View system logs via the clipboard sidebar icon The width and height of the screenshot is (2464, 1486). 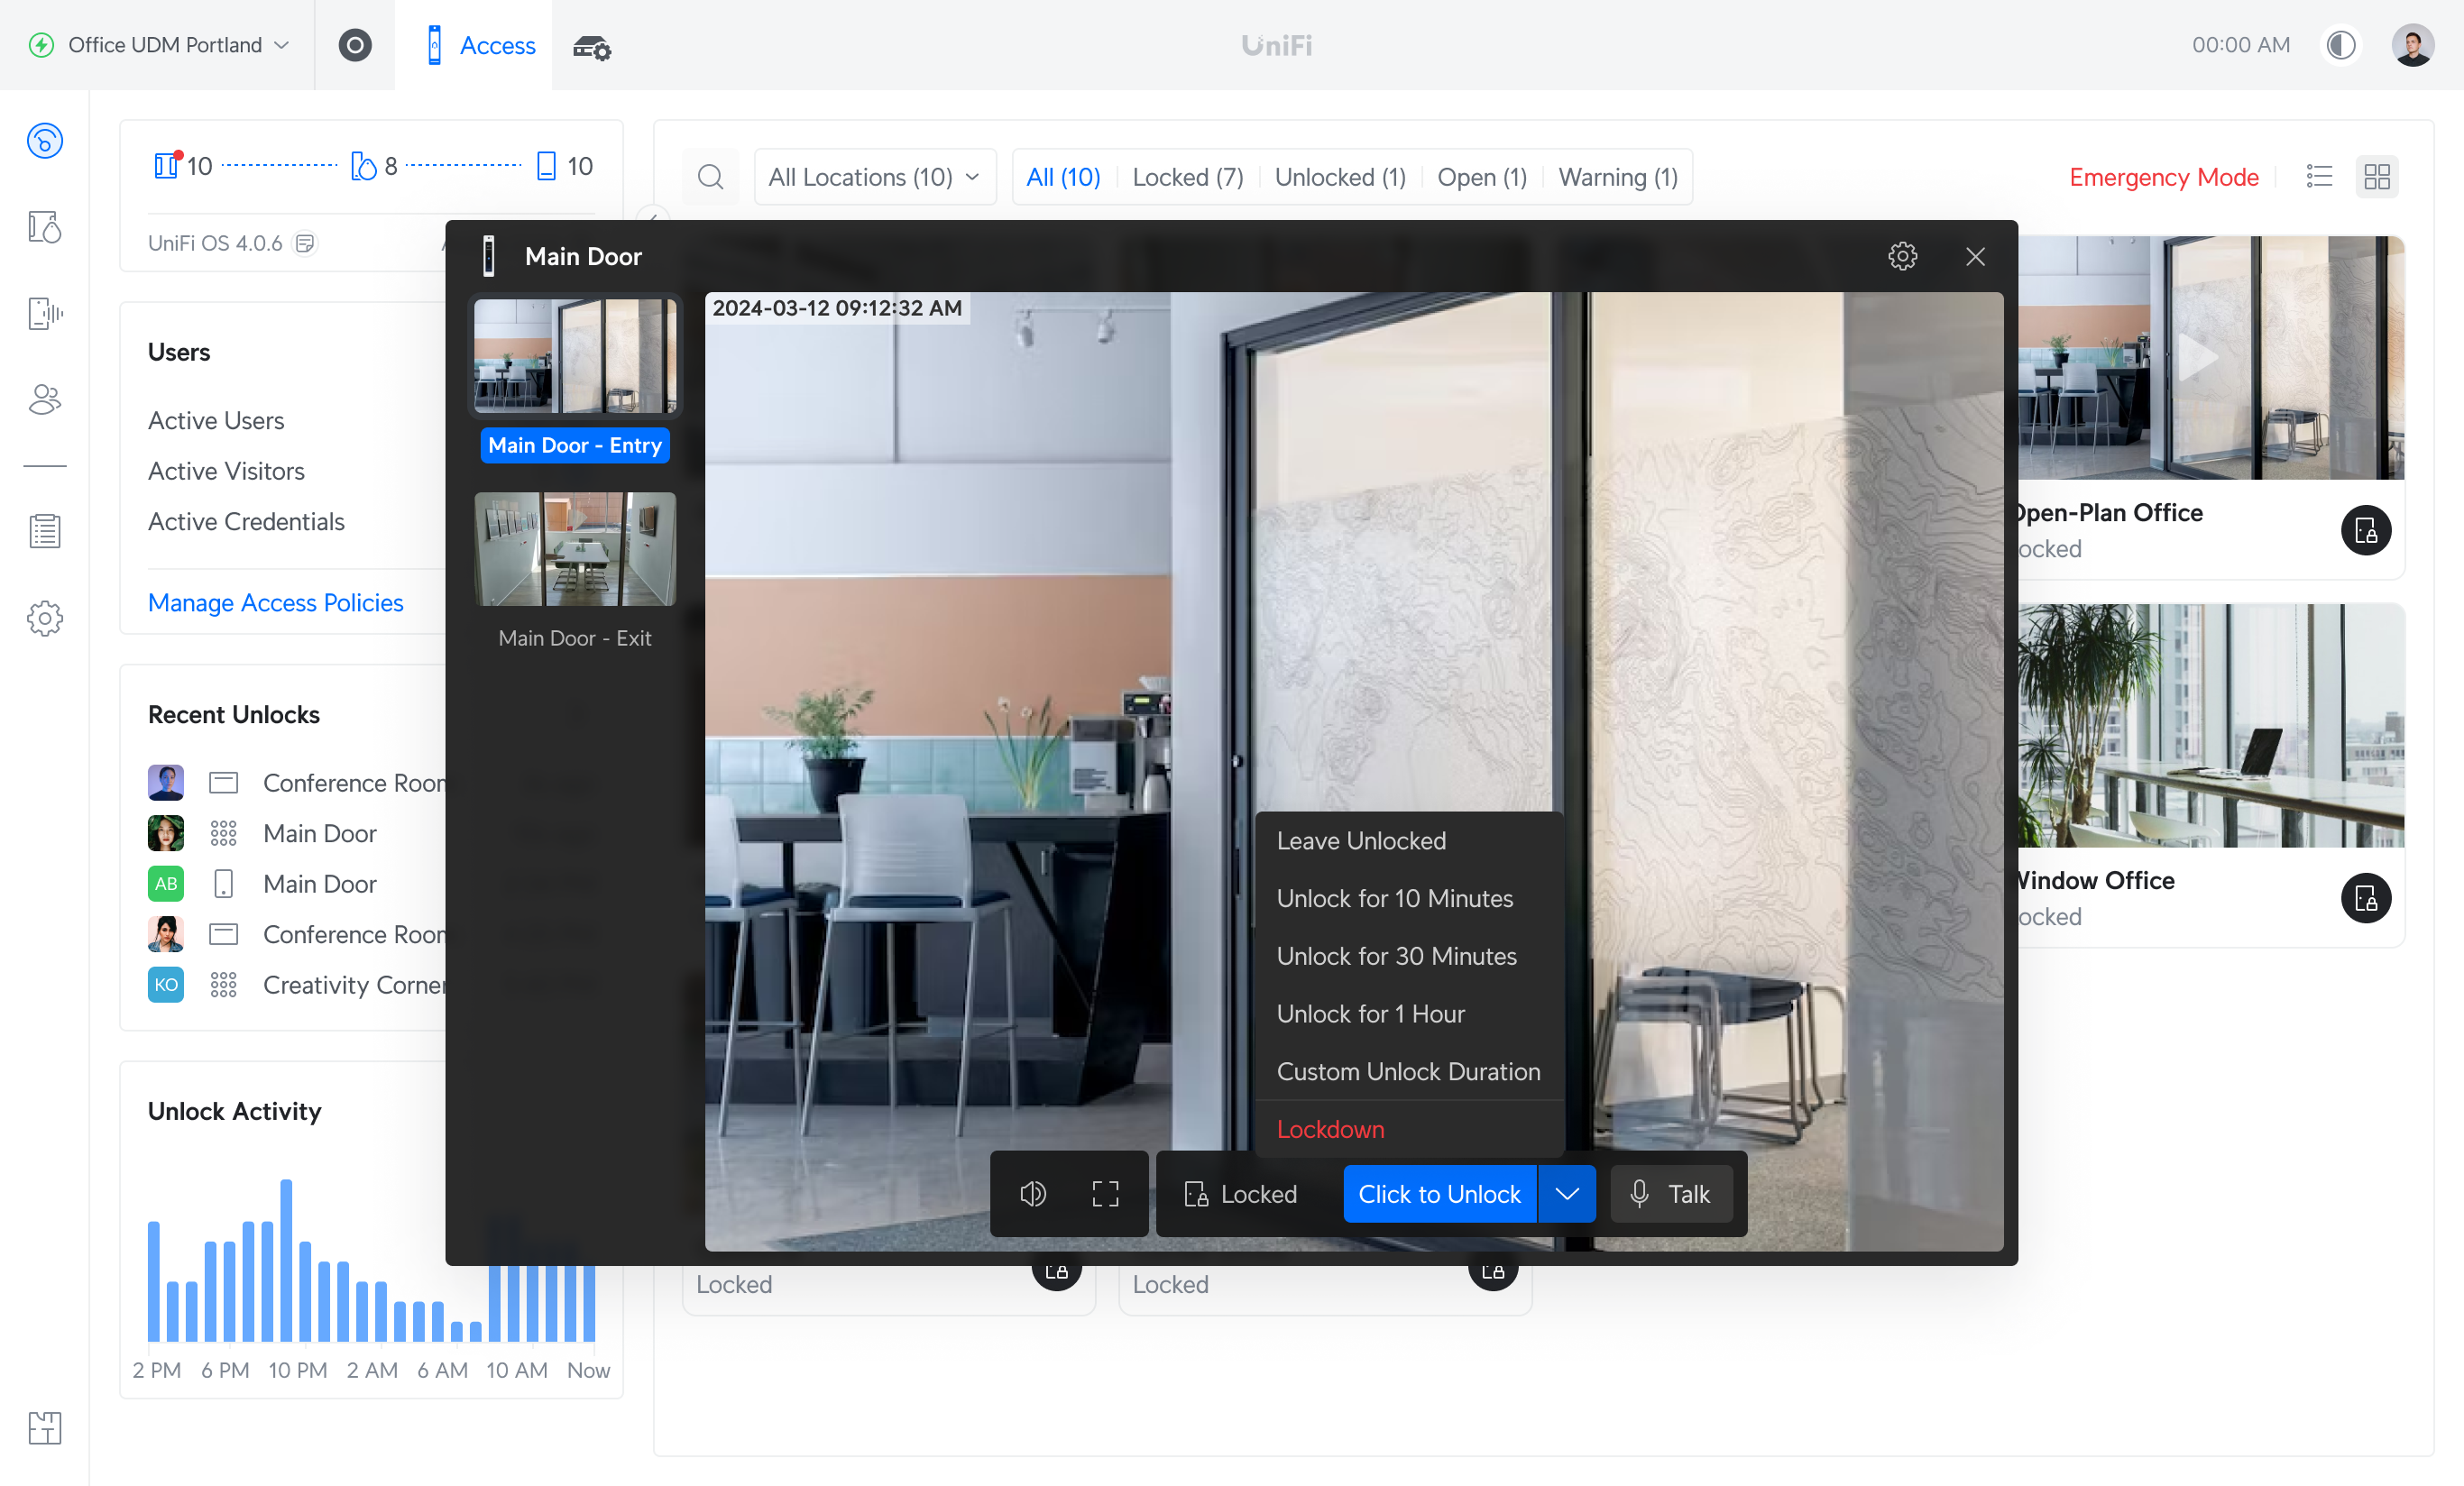pyautogui.click(x=44, y=530)
